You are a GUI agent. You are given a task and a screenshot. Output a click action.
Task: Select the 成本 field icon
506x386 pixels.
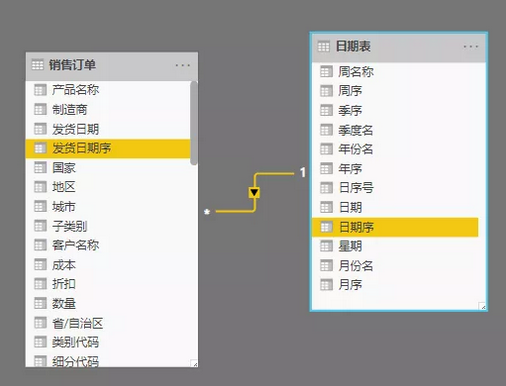click(x=40, y=265)
